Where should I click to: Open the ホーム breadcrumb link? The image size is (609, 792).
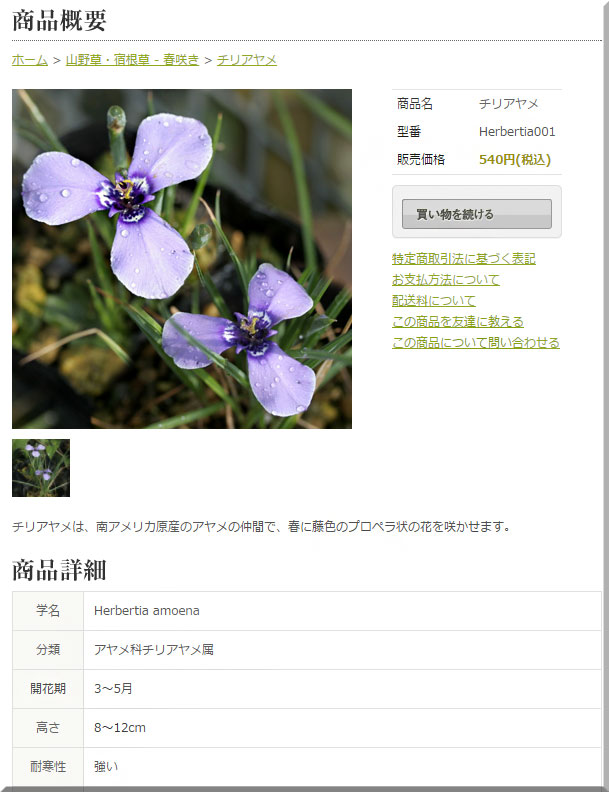pos(30,60)
